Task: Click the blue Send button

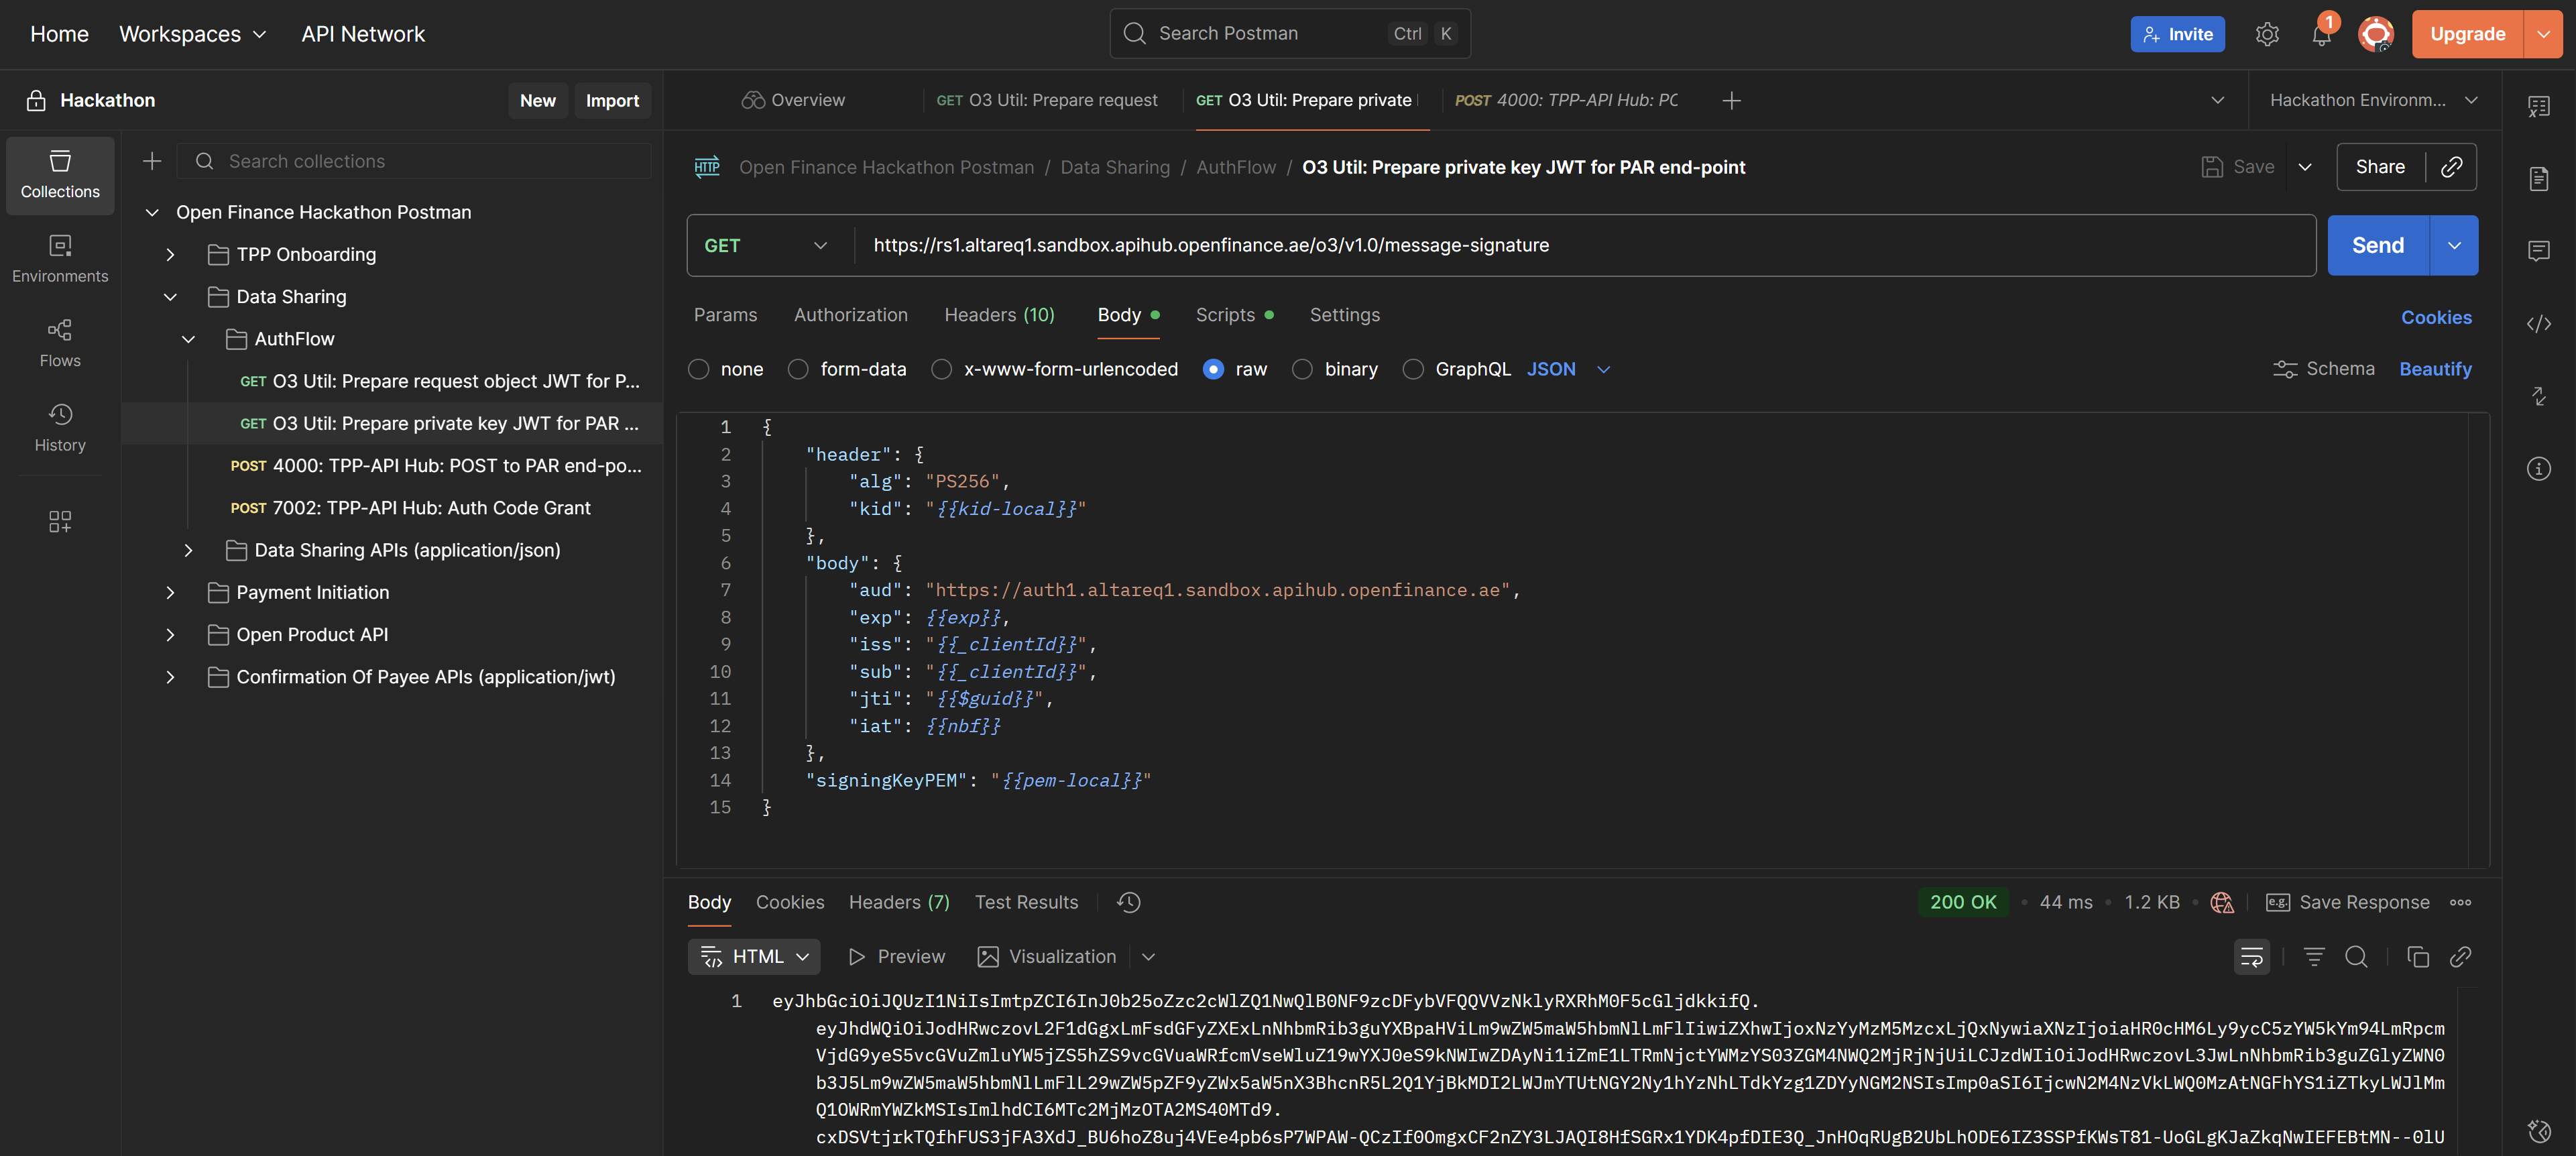Action: (x=2377, y=245)
